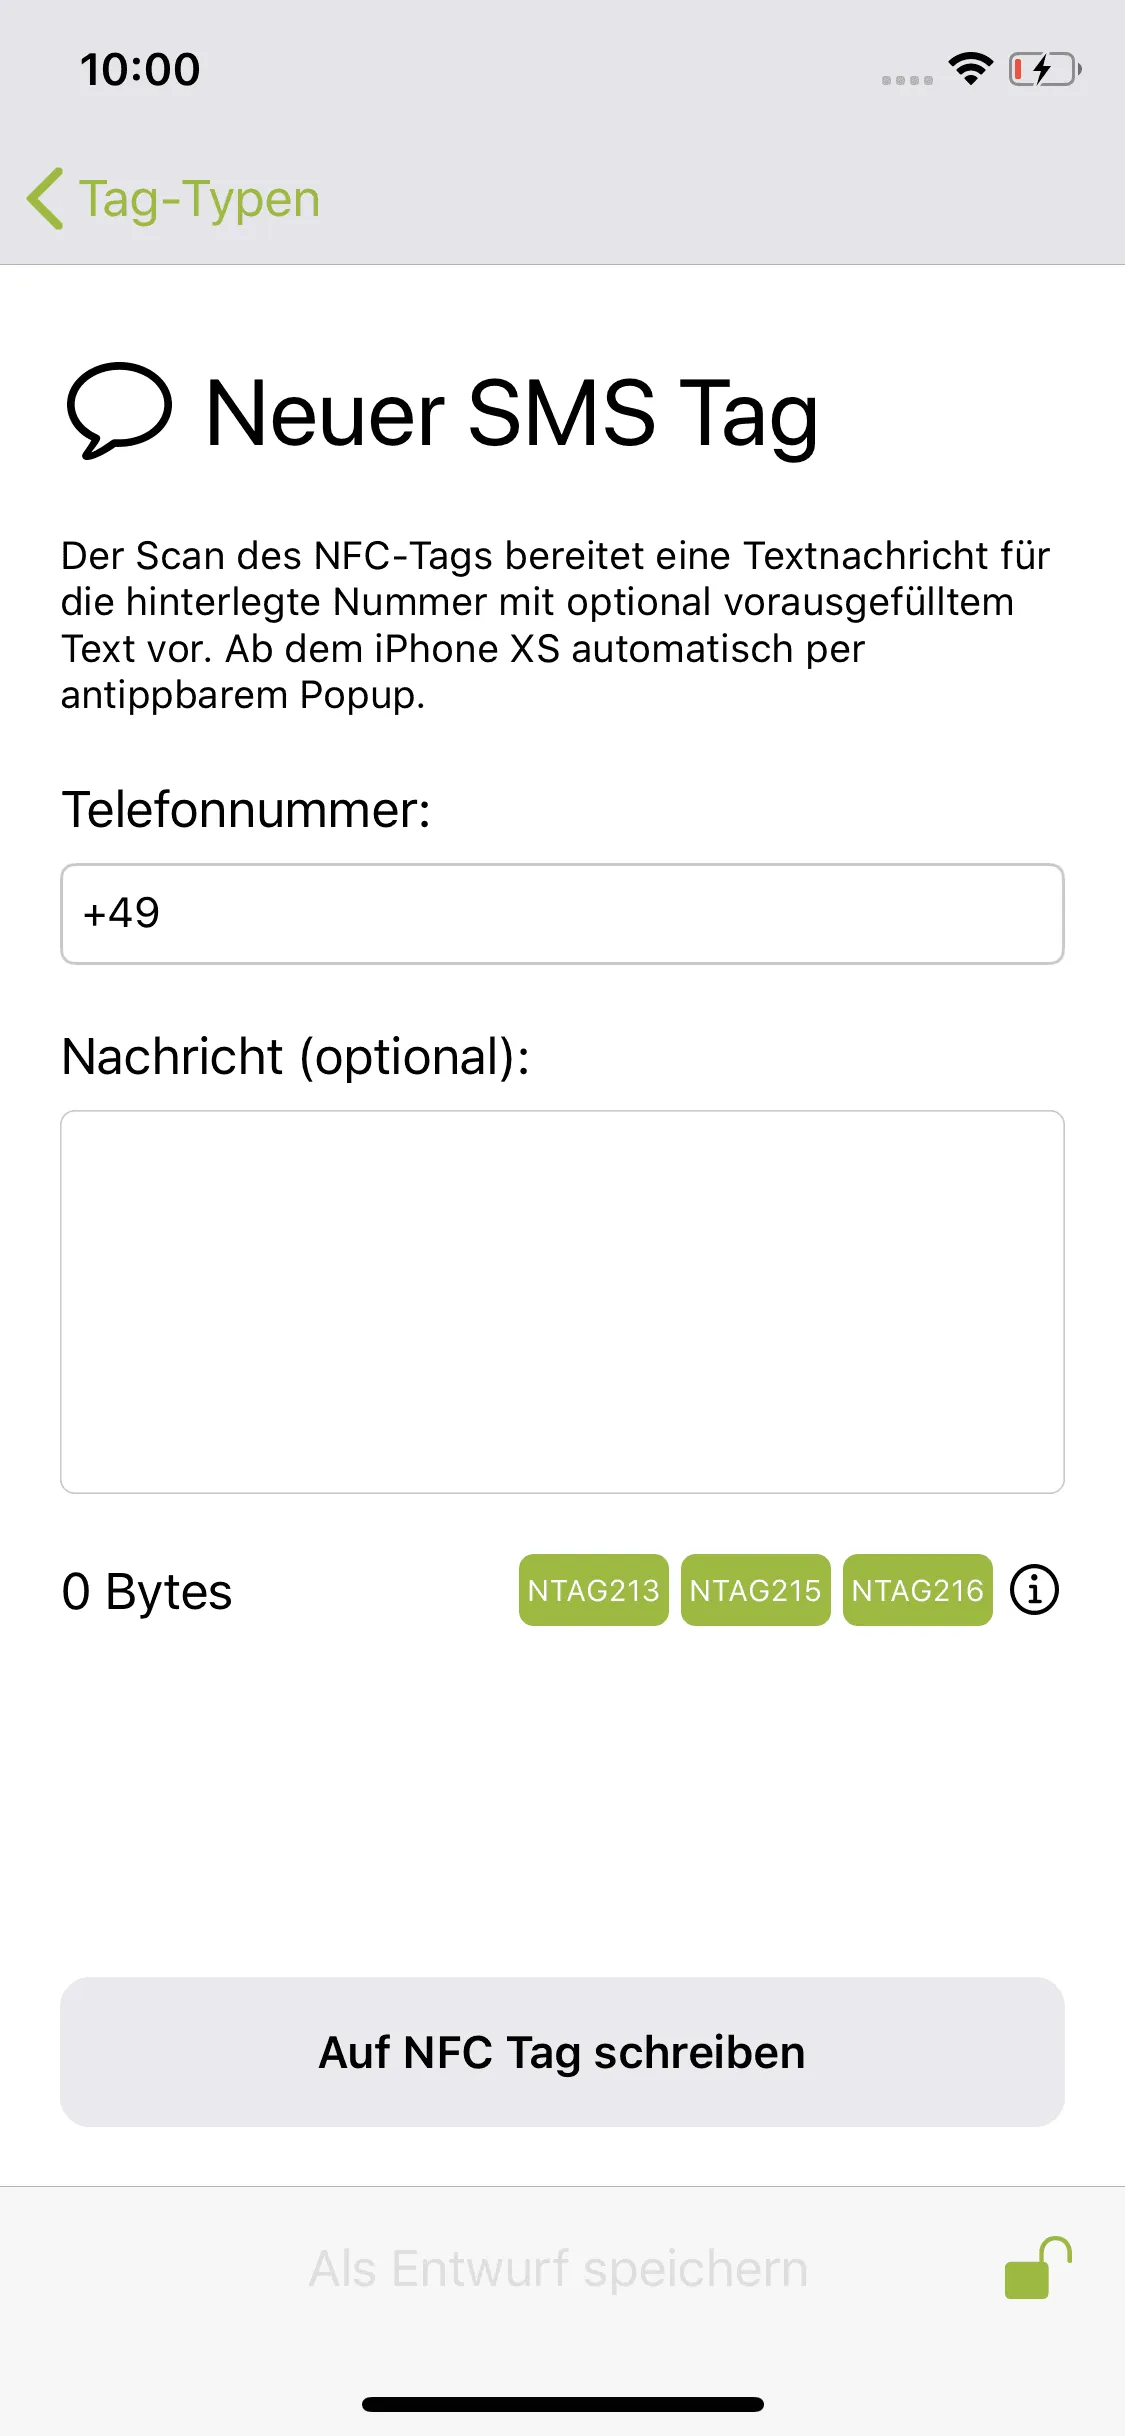Tap the Neuer SMS Tag heading
The height and width of the screenshot is (2436, 1125).
512,413
